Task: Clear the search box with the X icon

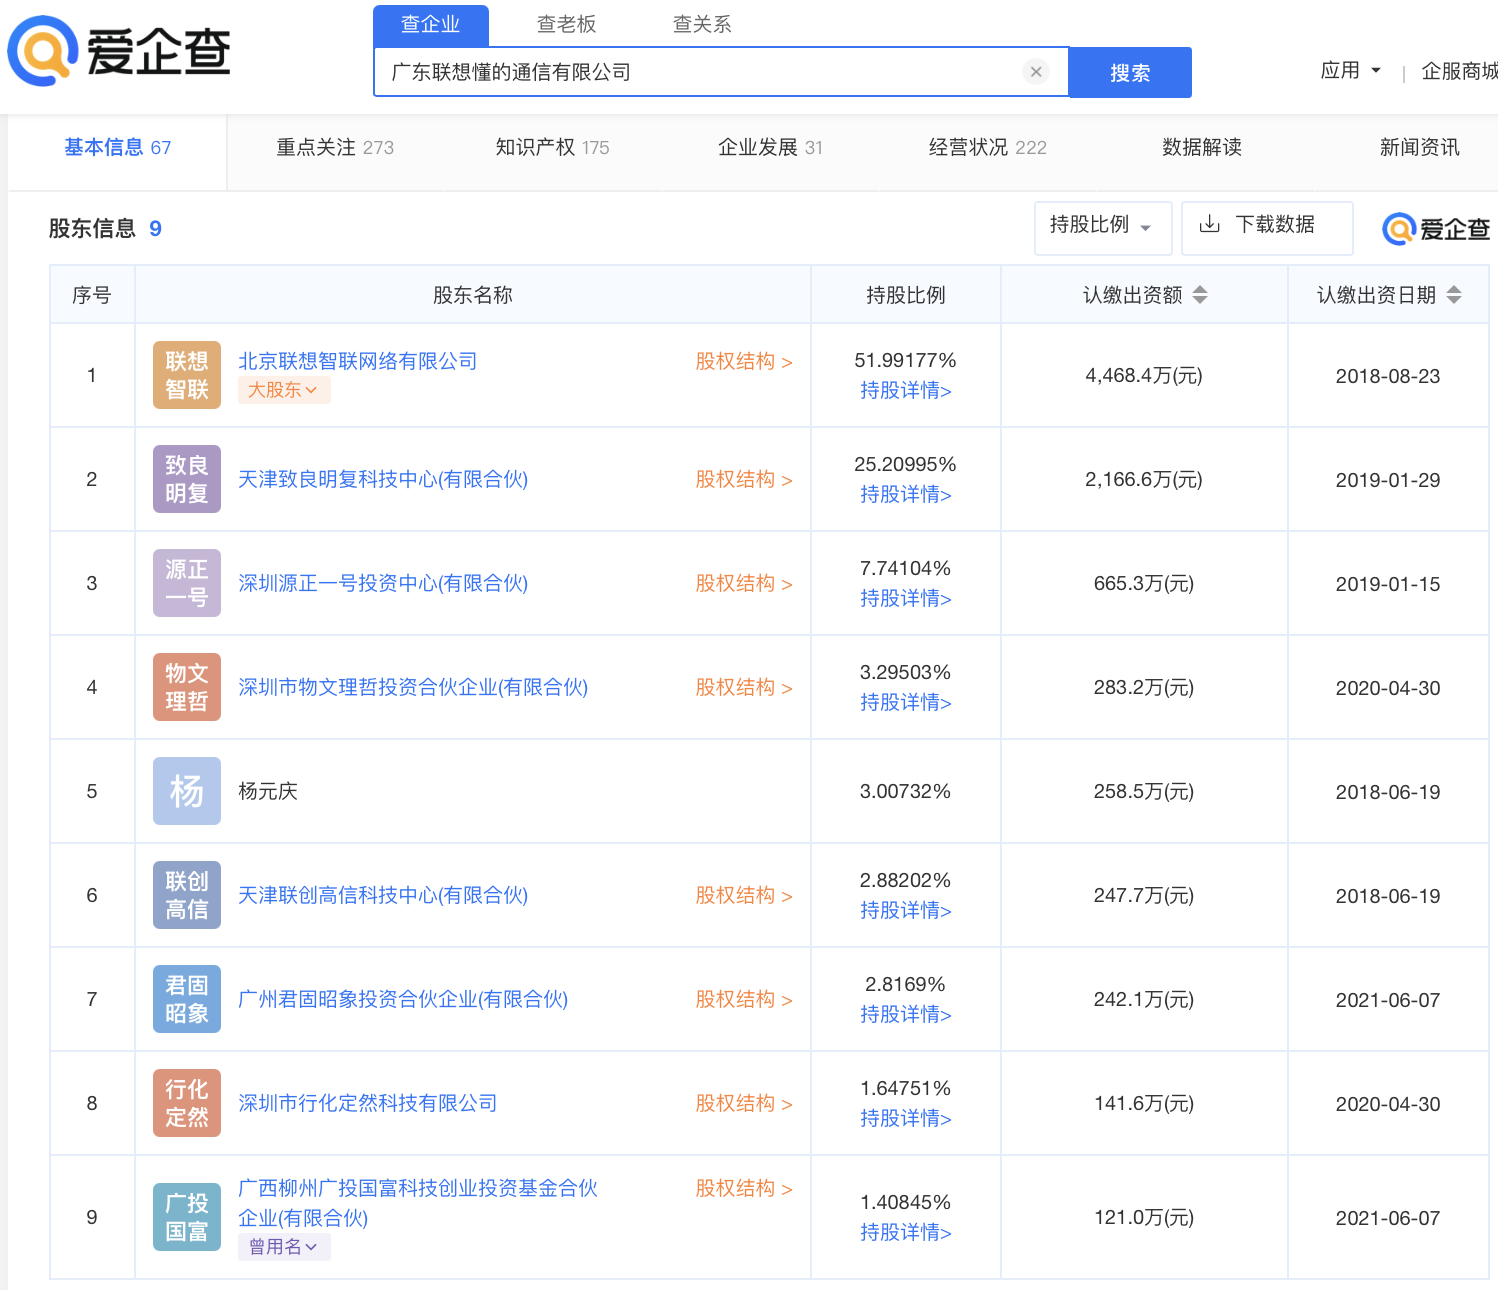Action: (1036, 72)
